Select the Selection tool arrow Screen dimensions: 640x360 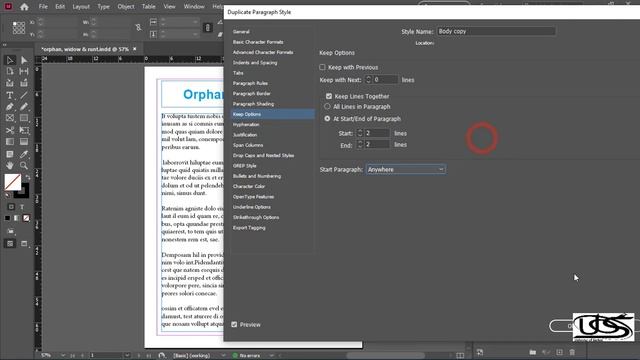coord(10,60)
